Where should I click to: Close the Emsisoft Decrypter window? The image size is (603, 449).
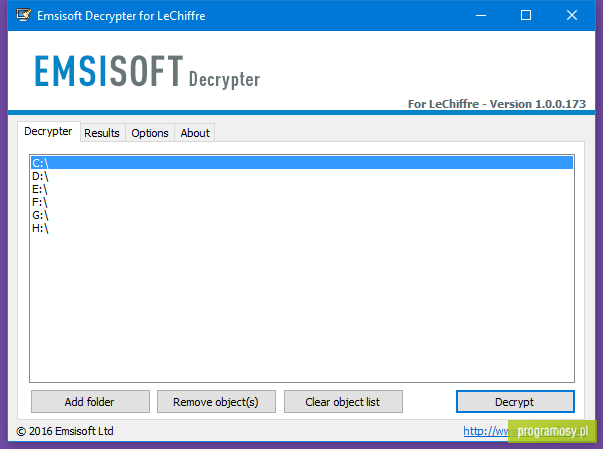(x=572, y=15)
